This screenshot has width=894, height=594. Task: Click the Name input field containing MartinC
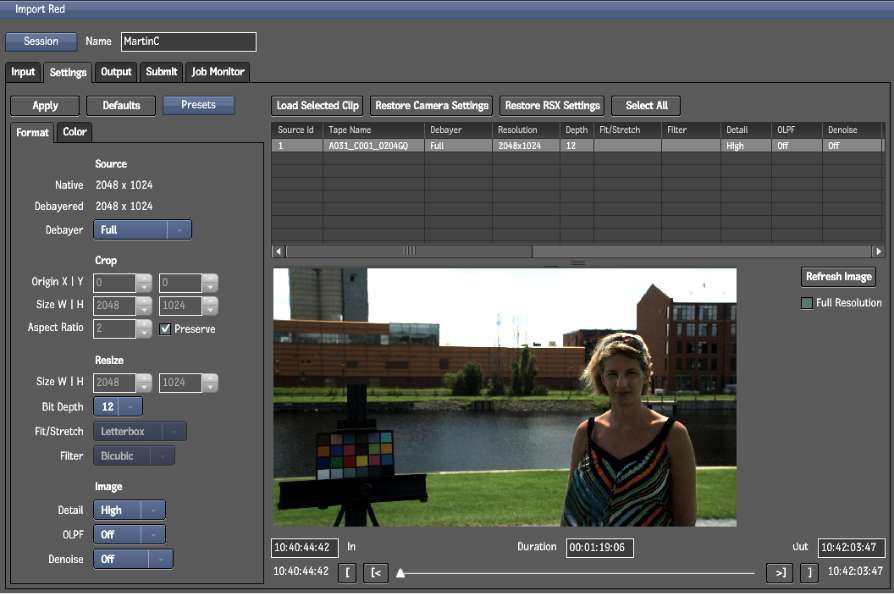tap(188, 42)
